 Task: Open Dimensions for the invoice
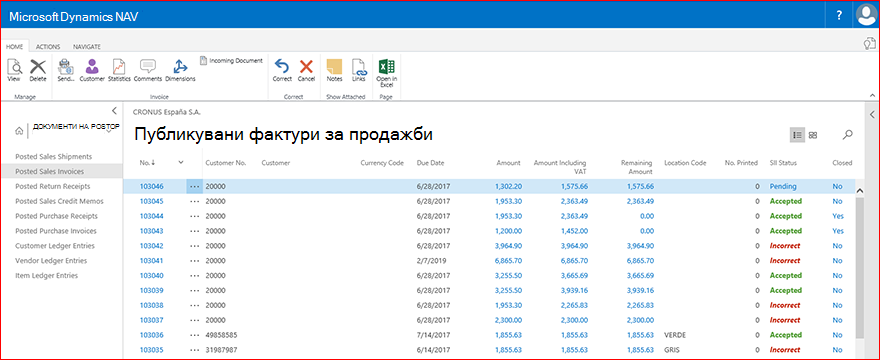pos(180,67)
